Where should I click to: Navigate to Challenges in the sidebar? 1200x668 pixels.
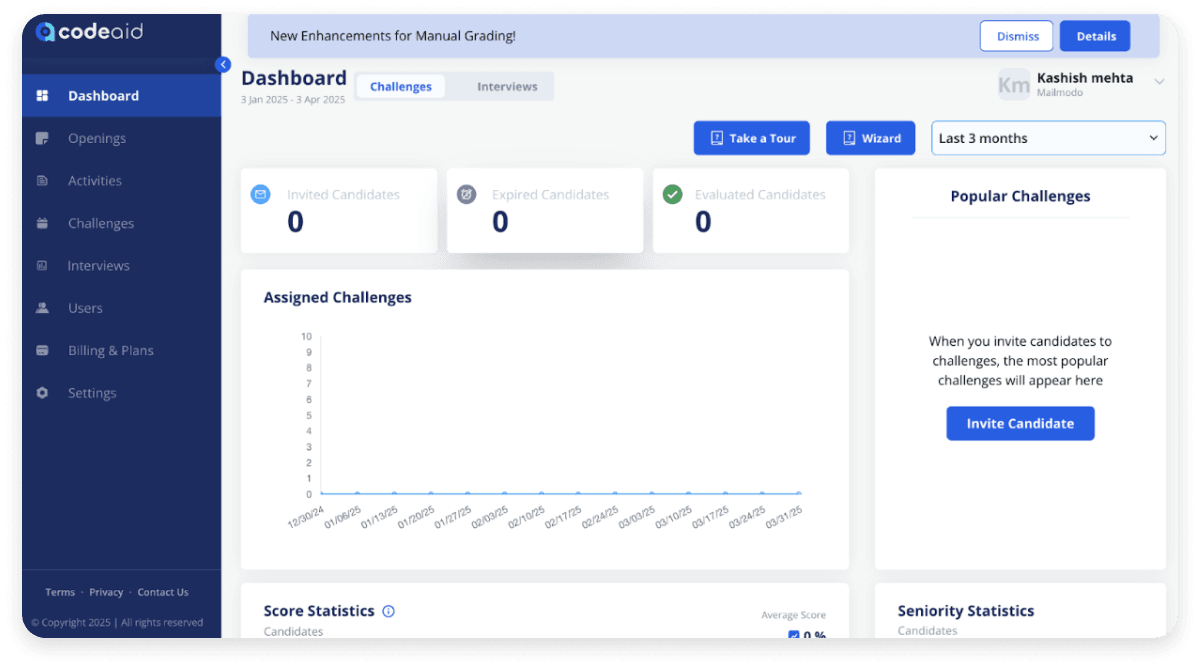121,223
